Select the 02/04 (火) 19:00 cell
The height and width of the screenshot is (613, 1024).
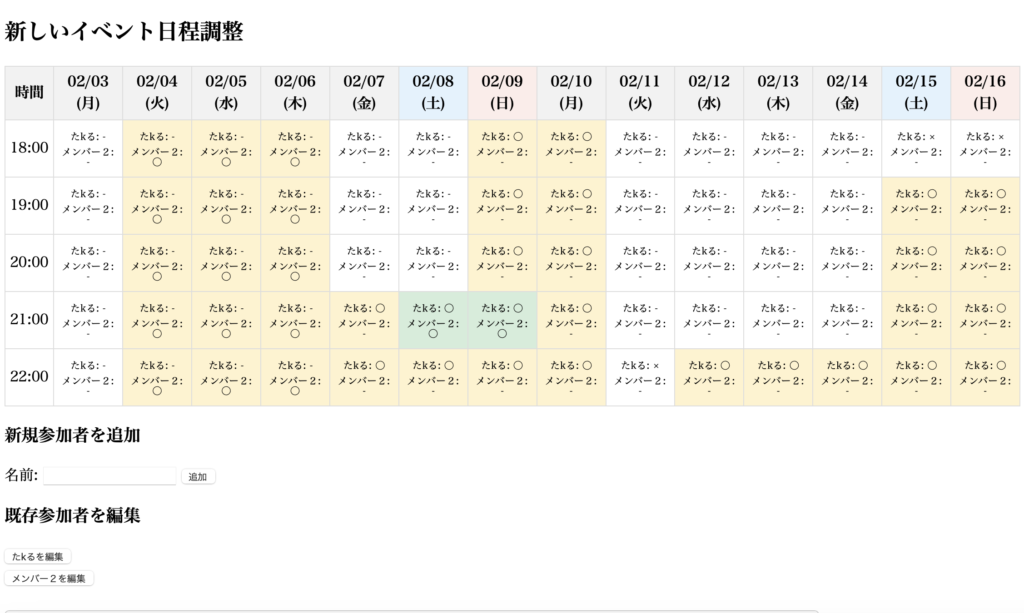[x=157, y=205]
